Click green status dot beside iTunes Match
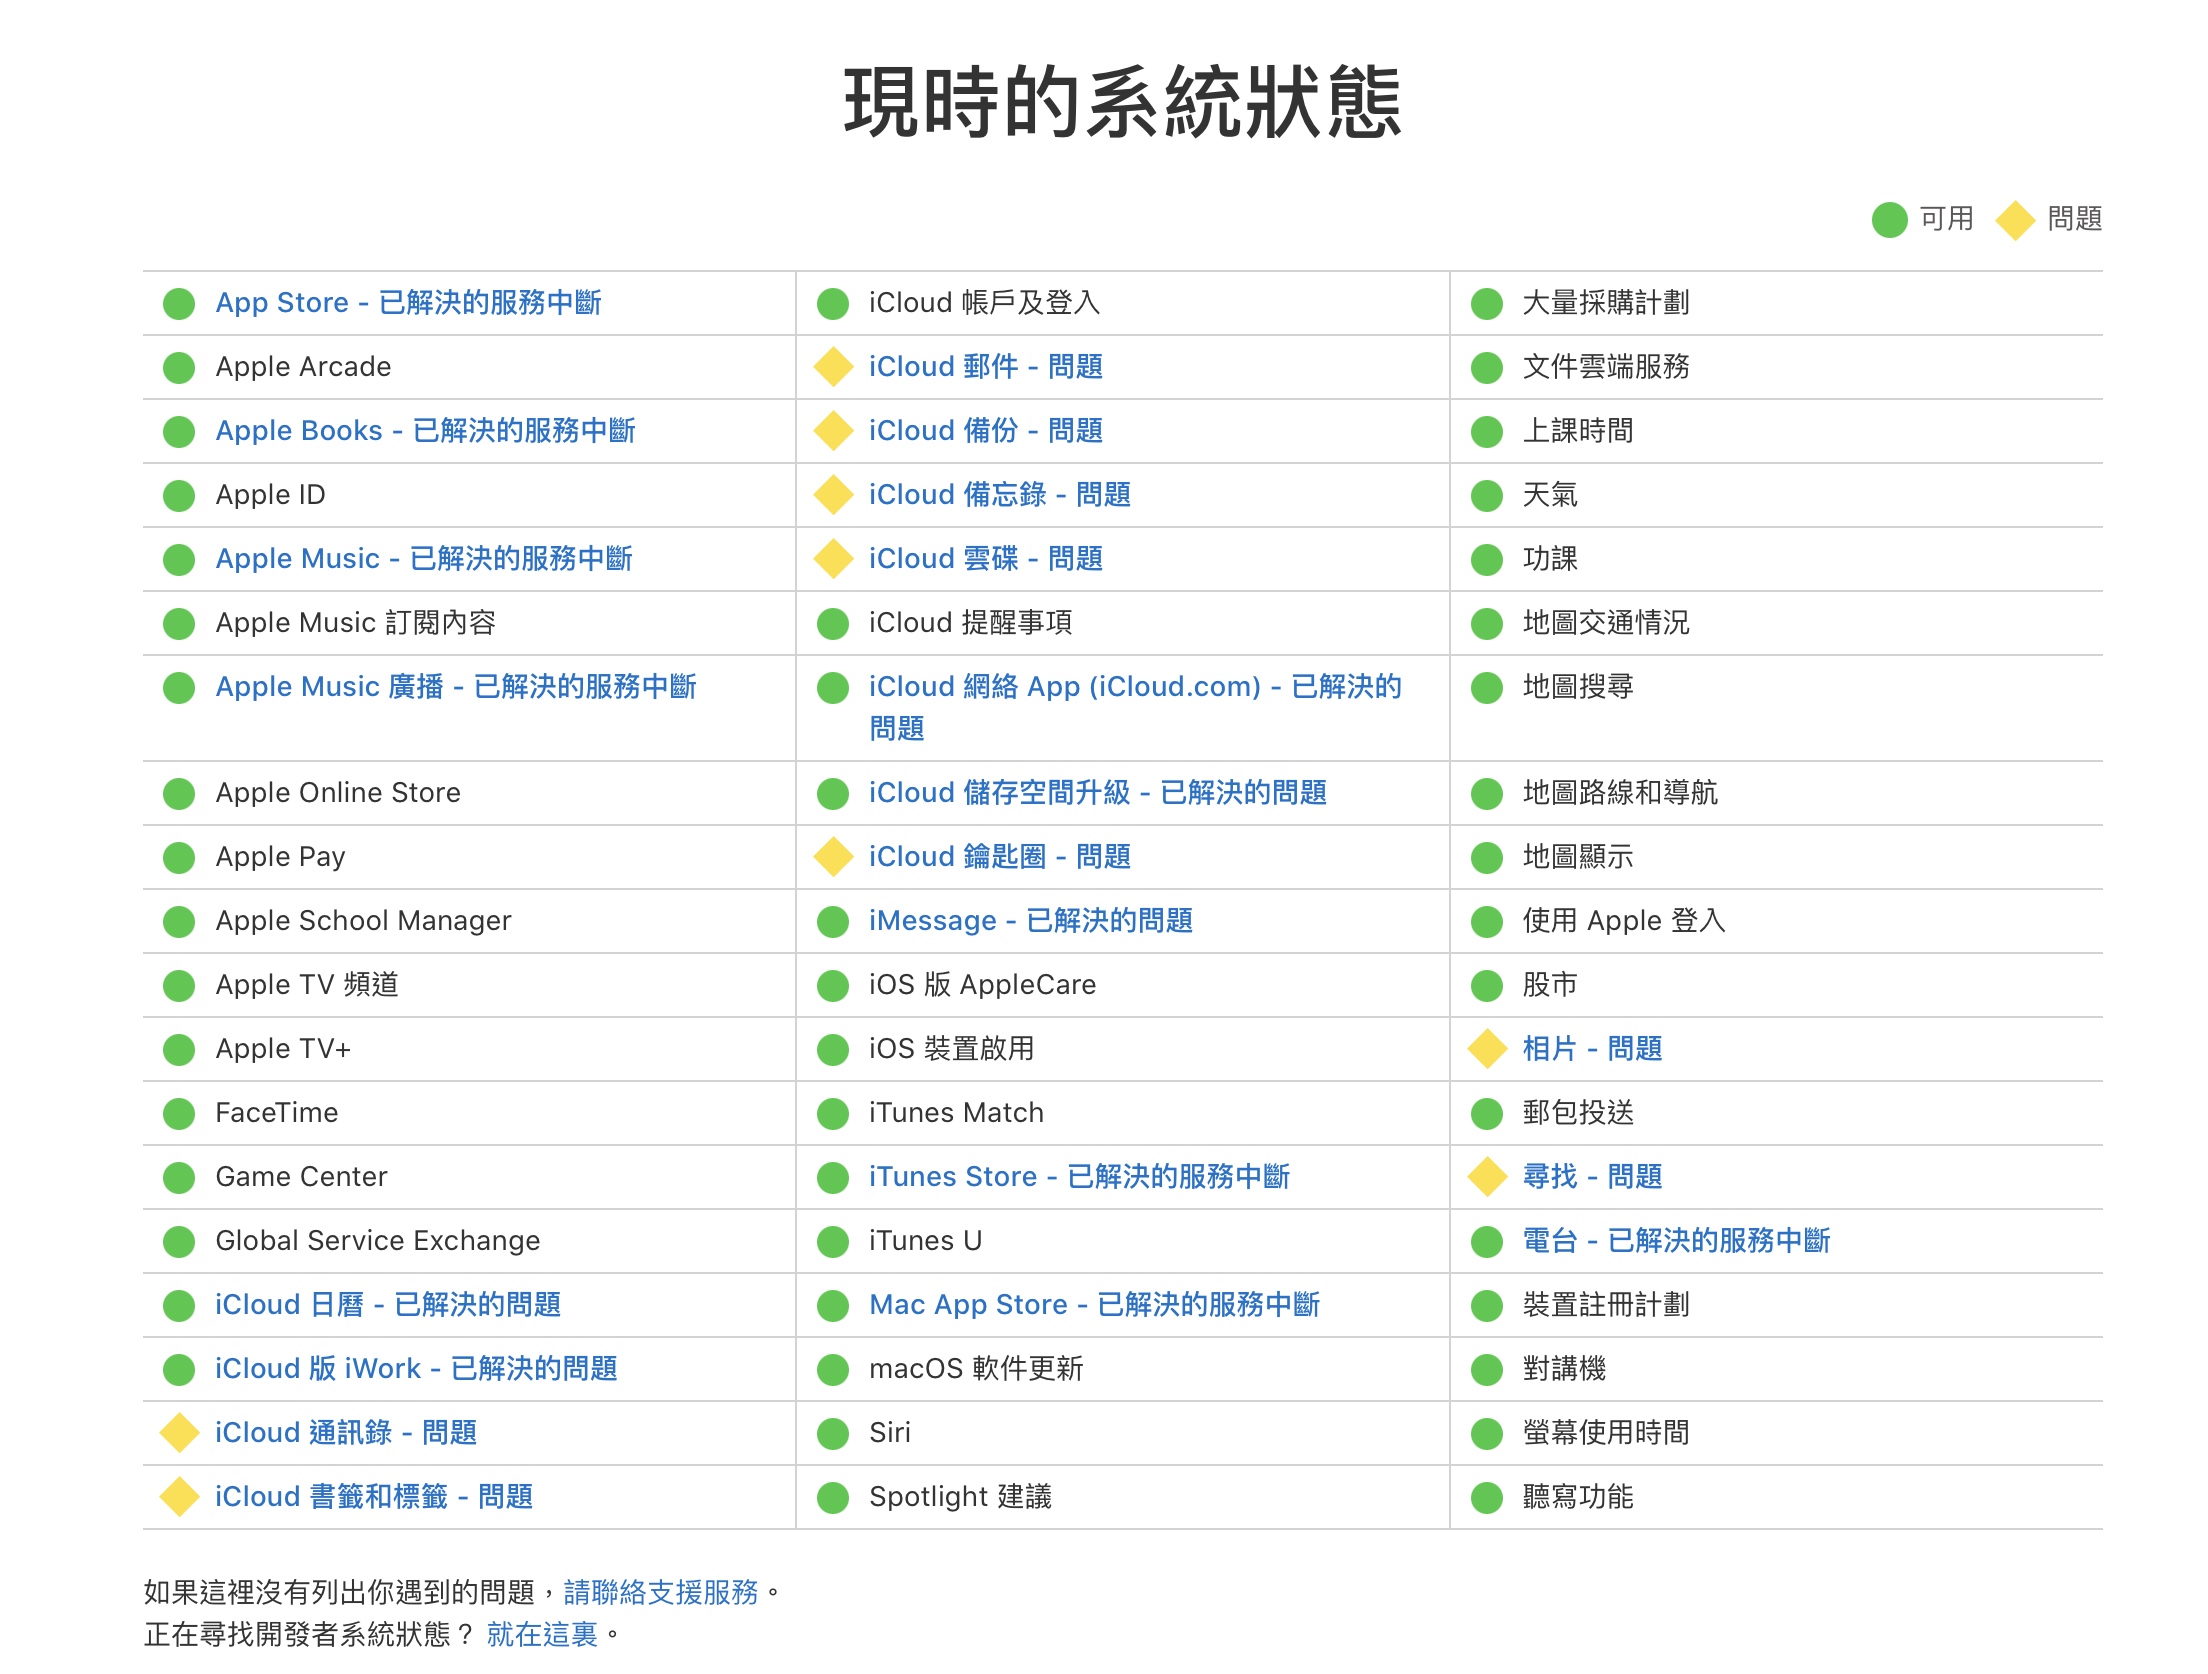The image size is (2208, 1674). point(833,1114)
